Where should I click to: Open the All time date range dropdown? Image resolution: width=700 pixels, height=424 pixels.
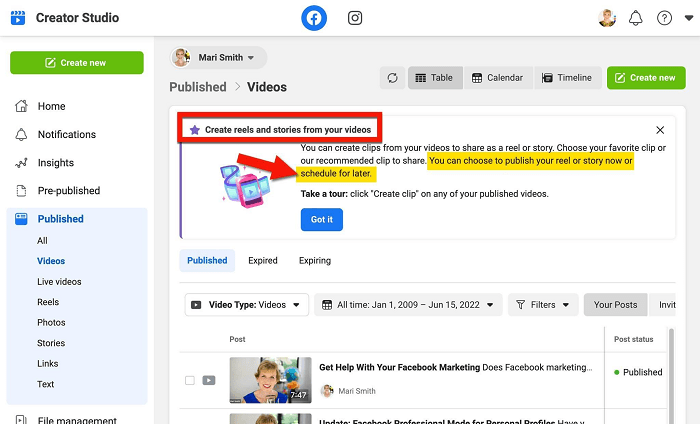(x=408, y=304)
